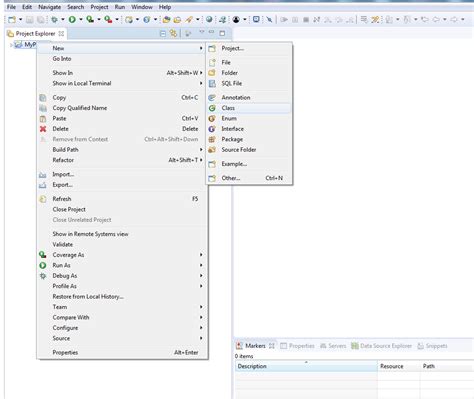Select Restore from Local History entry

pos(121,297)
